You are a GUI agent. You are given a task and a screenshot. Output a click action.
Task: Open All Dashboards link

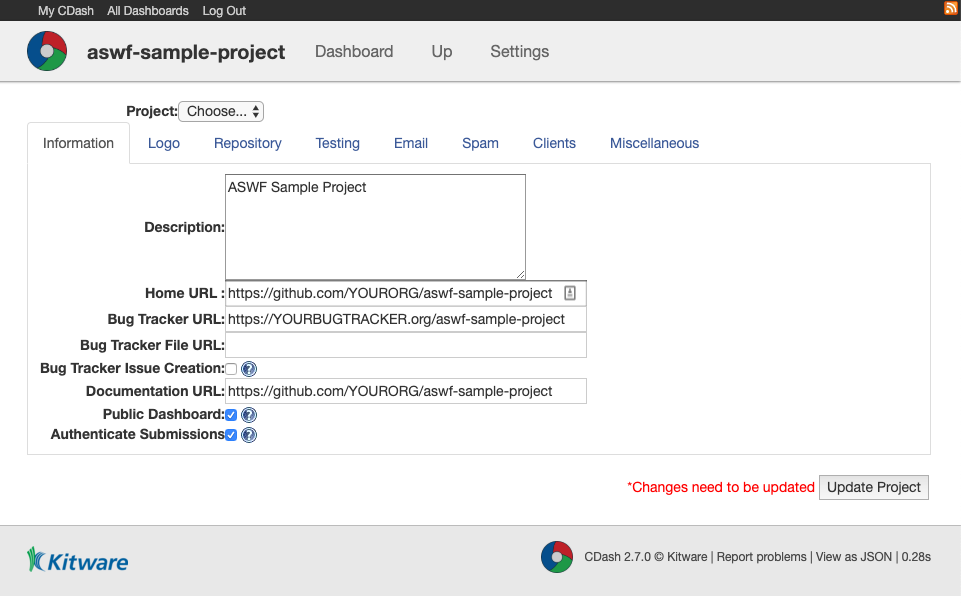pos(148,11)
